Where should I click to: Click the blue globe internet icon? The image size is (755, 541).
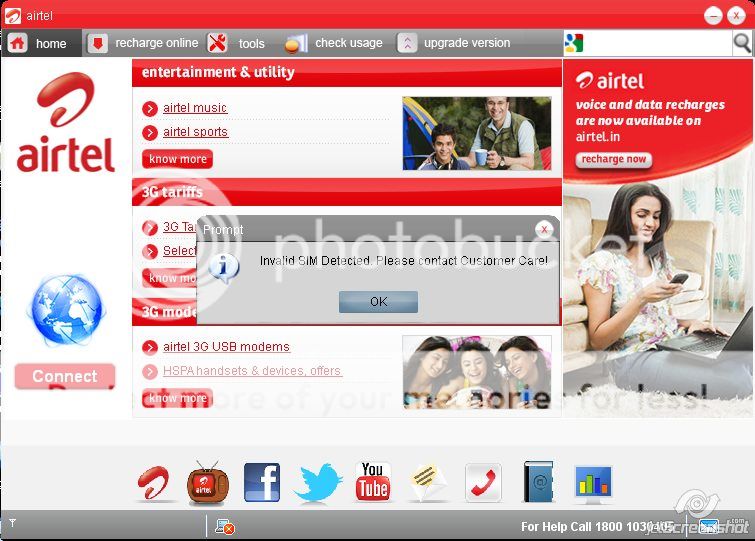tap(66, 310)
